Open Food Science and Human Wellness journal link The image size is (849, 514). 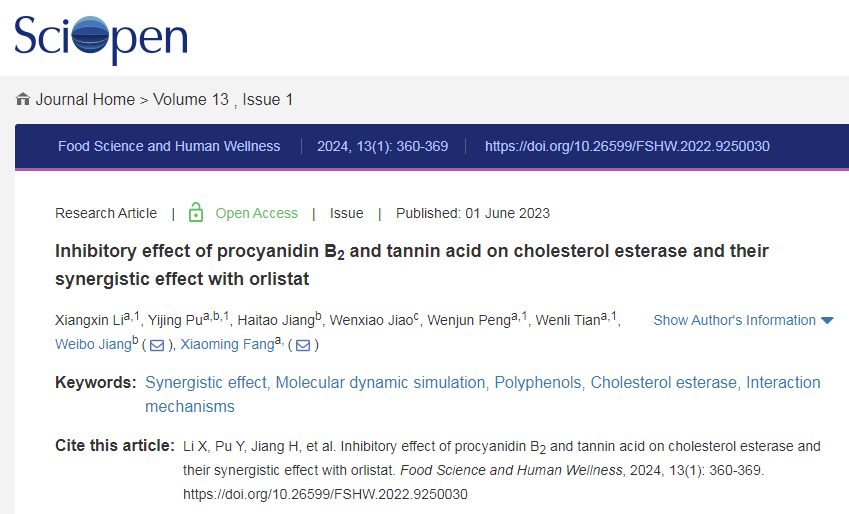(169, 146)
